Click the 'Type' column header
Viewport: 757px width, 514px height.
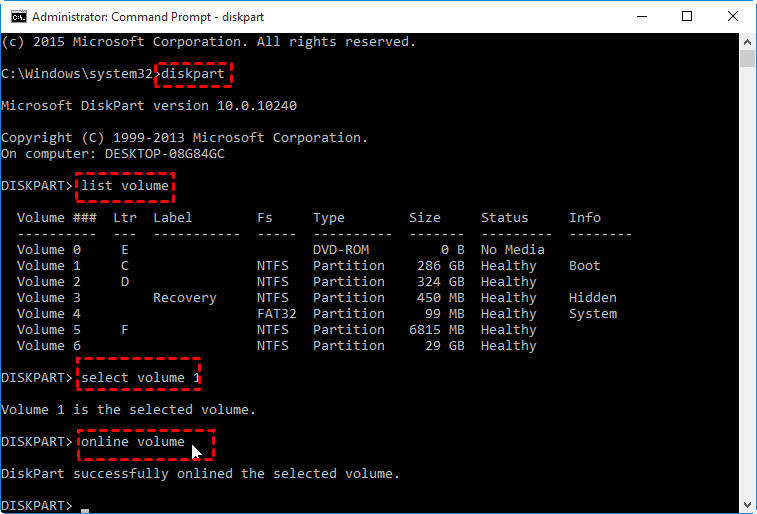pos(329,218)
